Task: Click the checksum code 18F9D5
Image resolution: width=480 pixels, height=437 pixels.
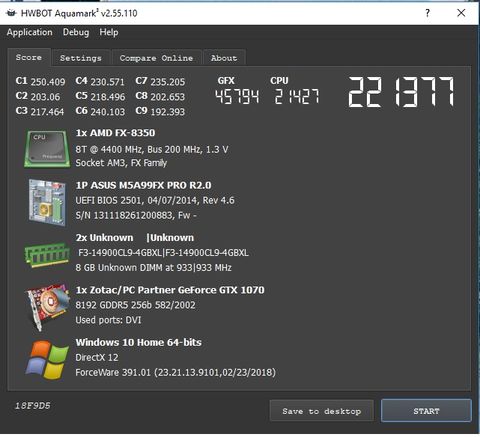Action: tap(33, 406)
